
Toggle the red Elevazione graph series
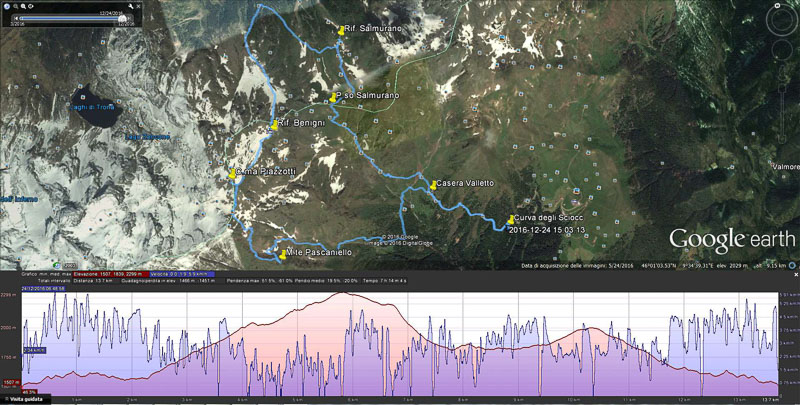111,274
